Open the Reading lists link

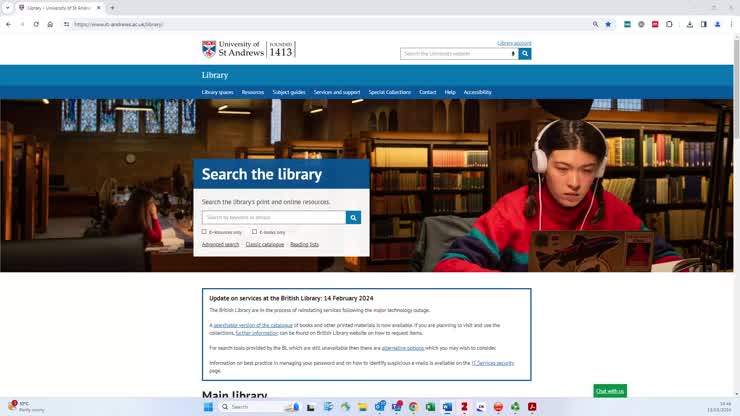pyautogui.click(x=304, y=244)
